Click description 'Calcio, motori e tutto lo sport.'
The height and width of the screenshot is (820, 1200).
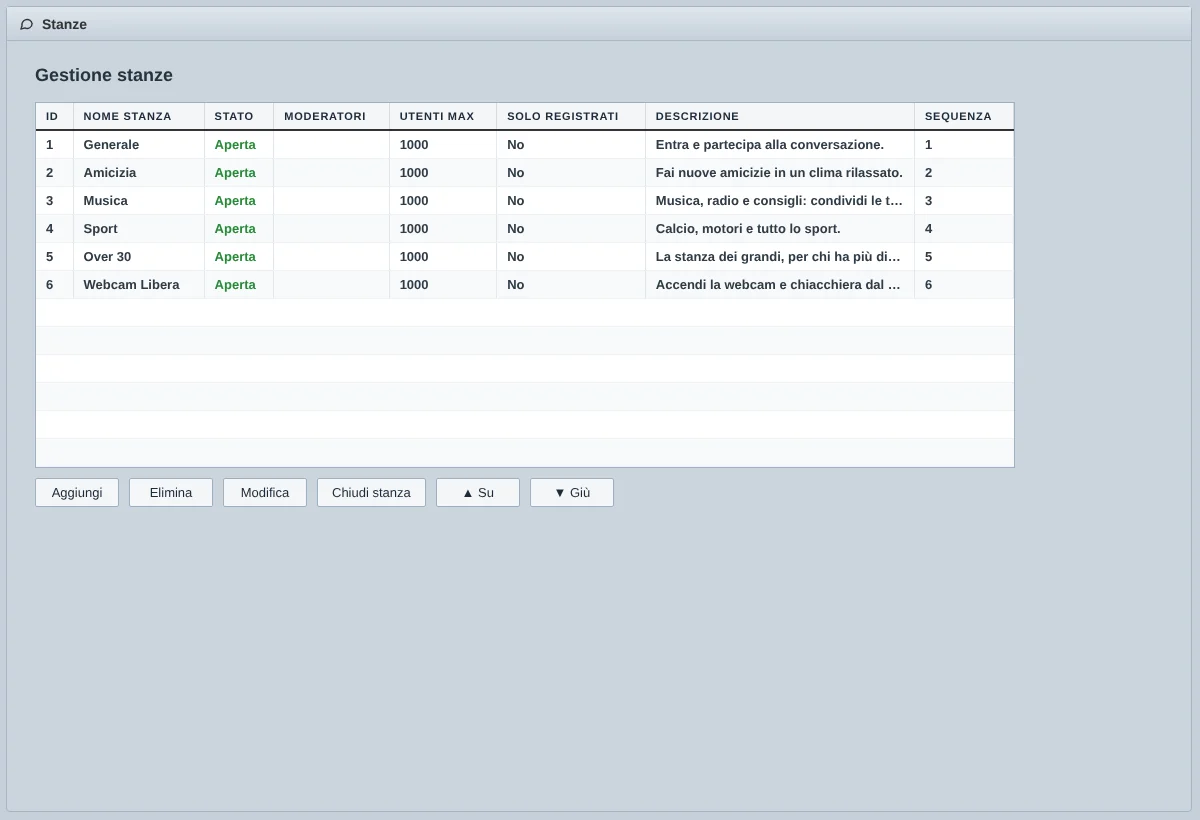click(748, 229)
